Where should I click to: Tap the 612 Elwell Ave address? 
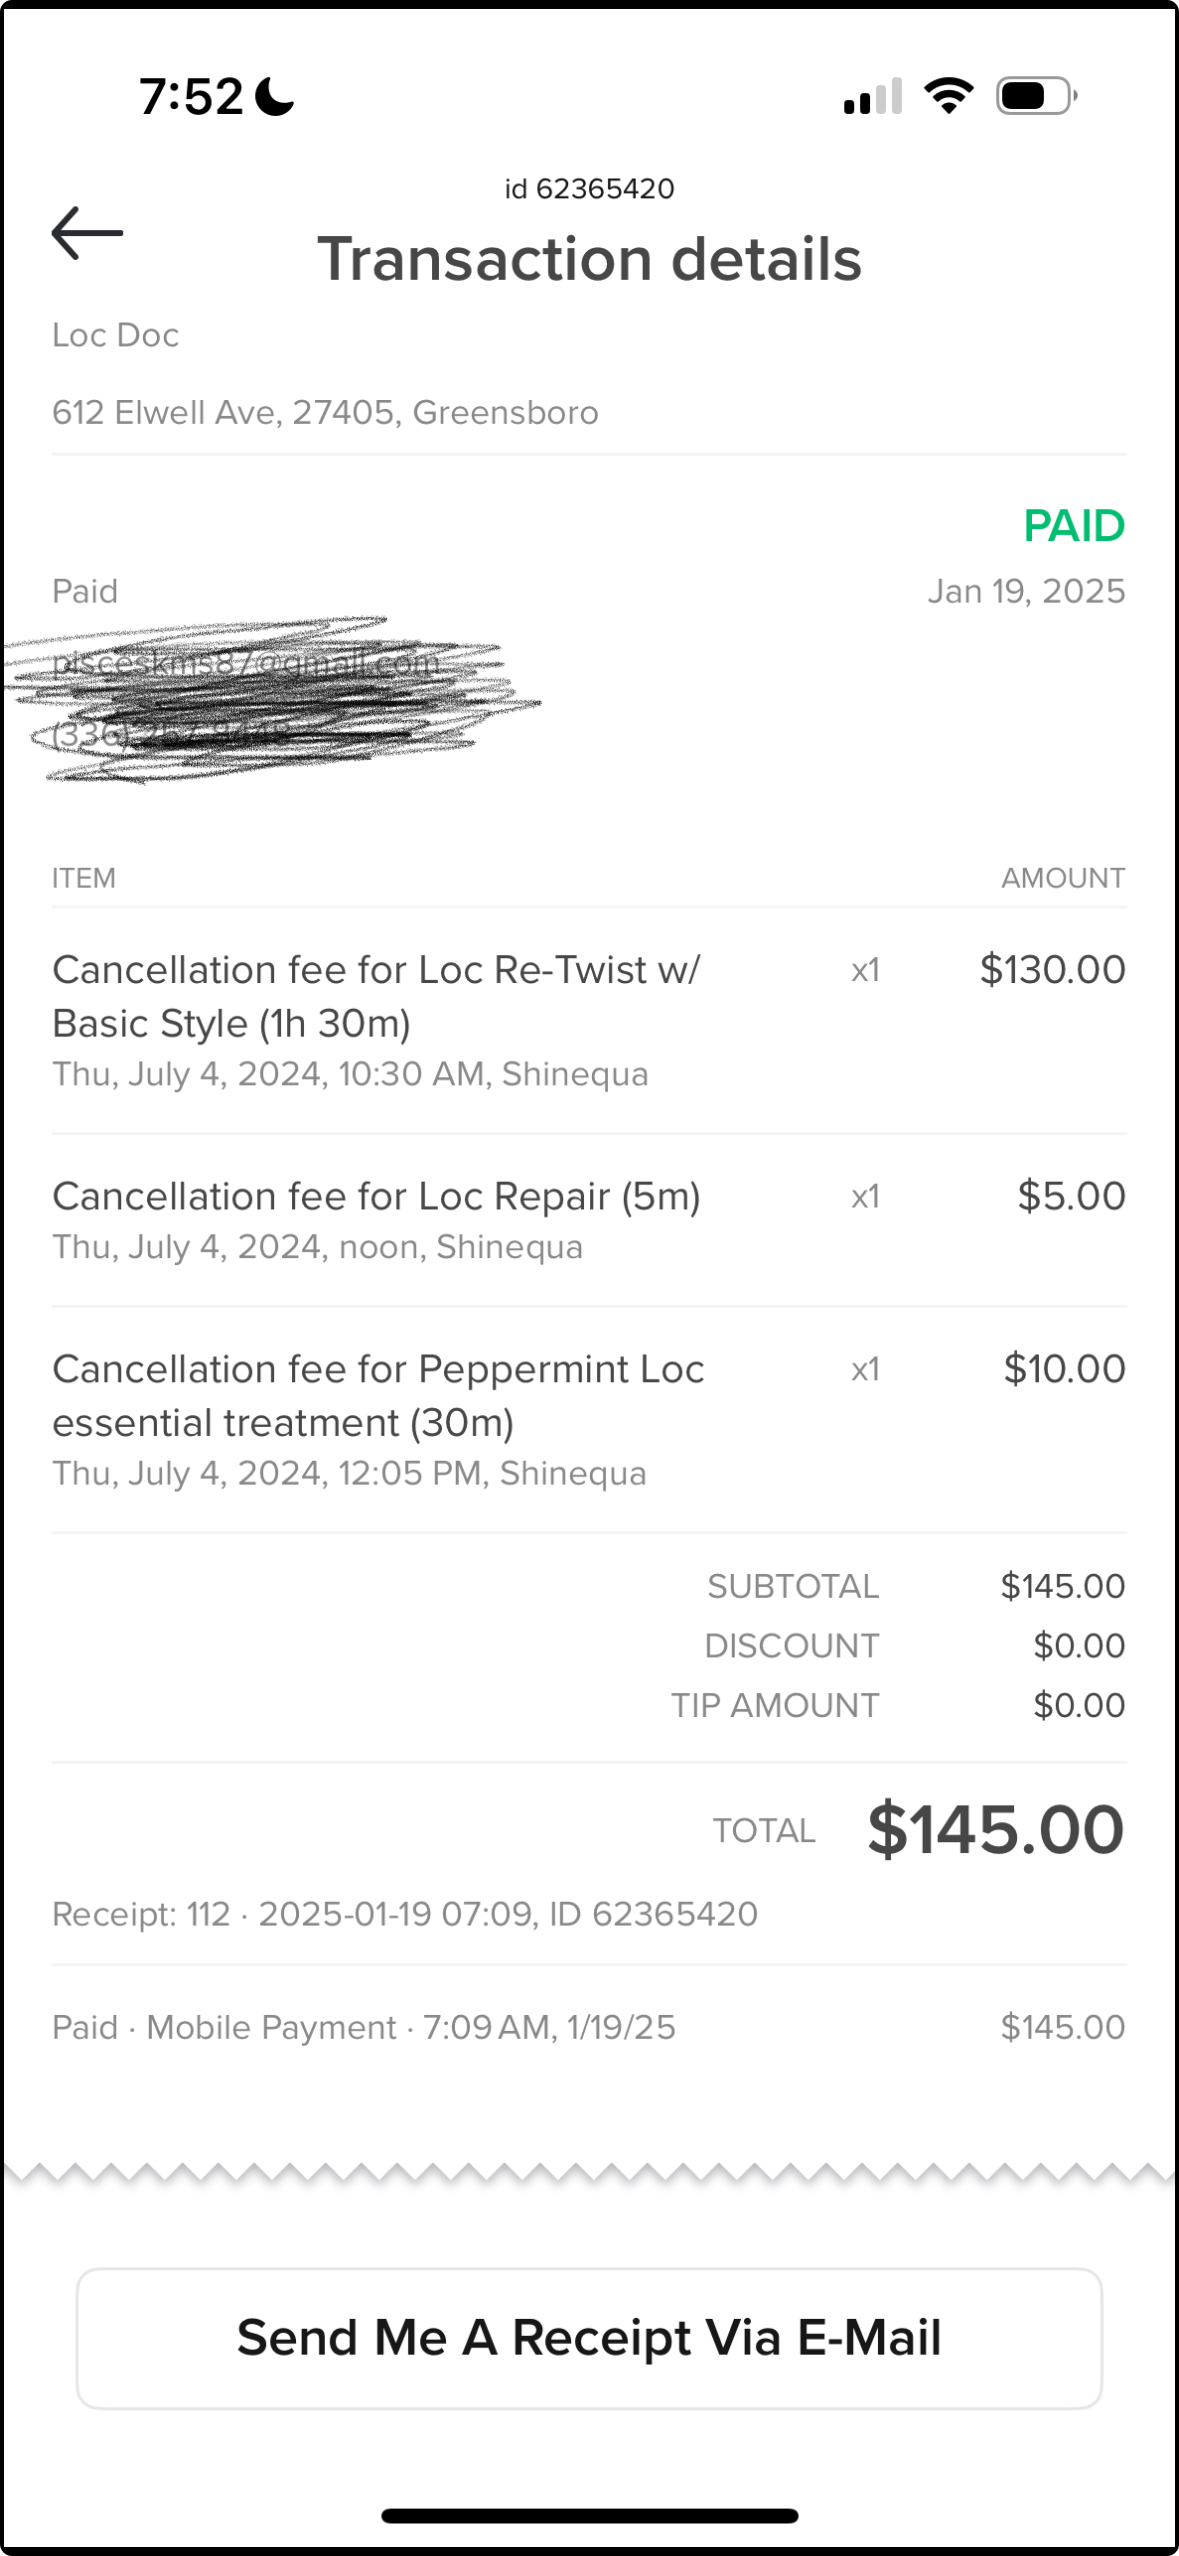click(325, 413)
